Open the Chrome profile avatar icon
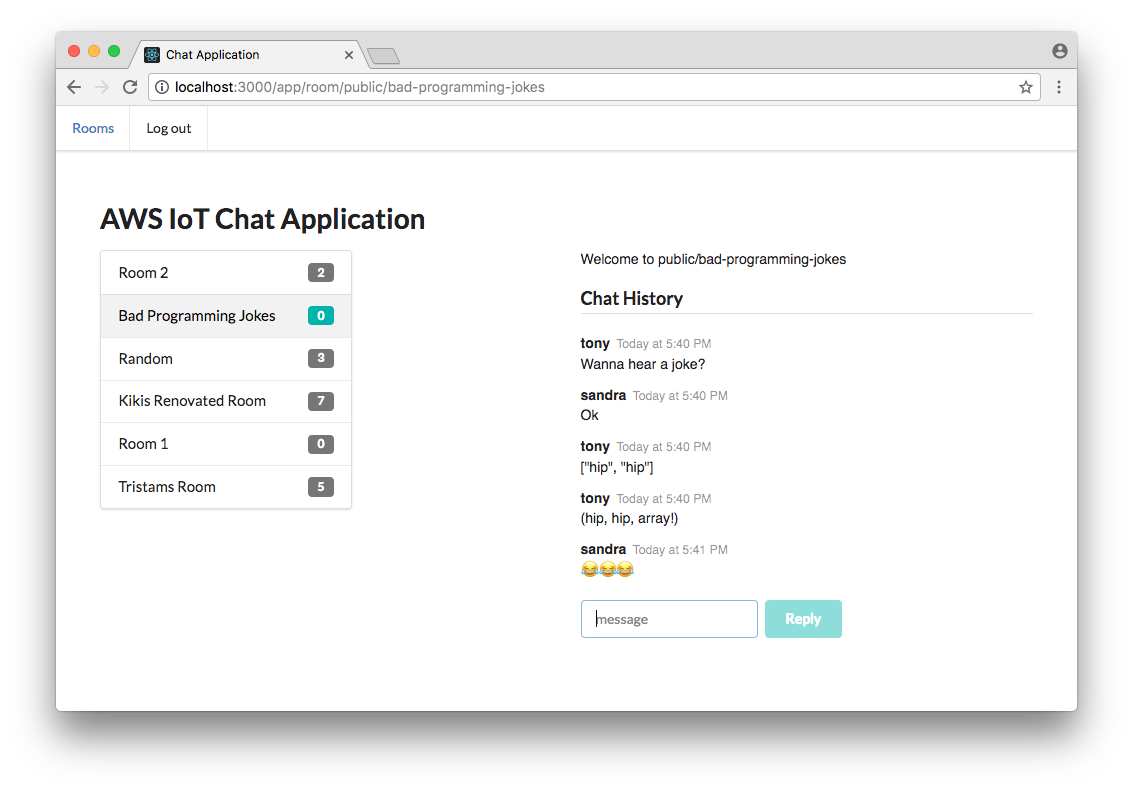Screen dimensions: 1133x791 (1059, 51)
